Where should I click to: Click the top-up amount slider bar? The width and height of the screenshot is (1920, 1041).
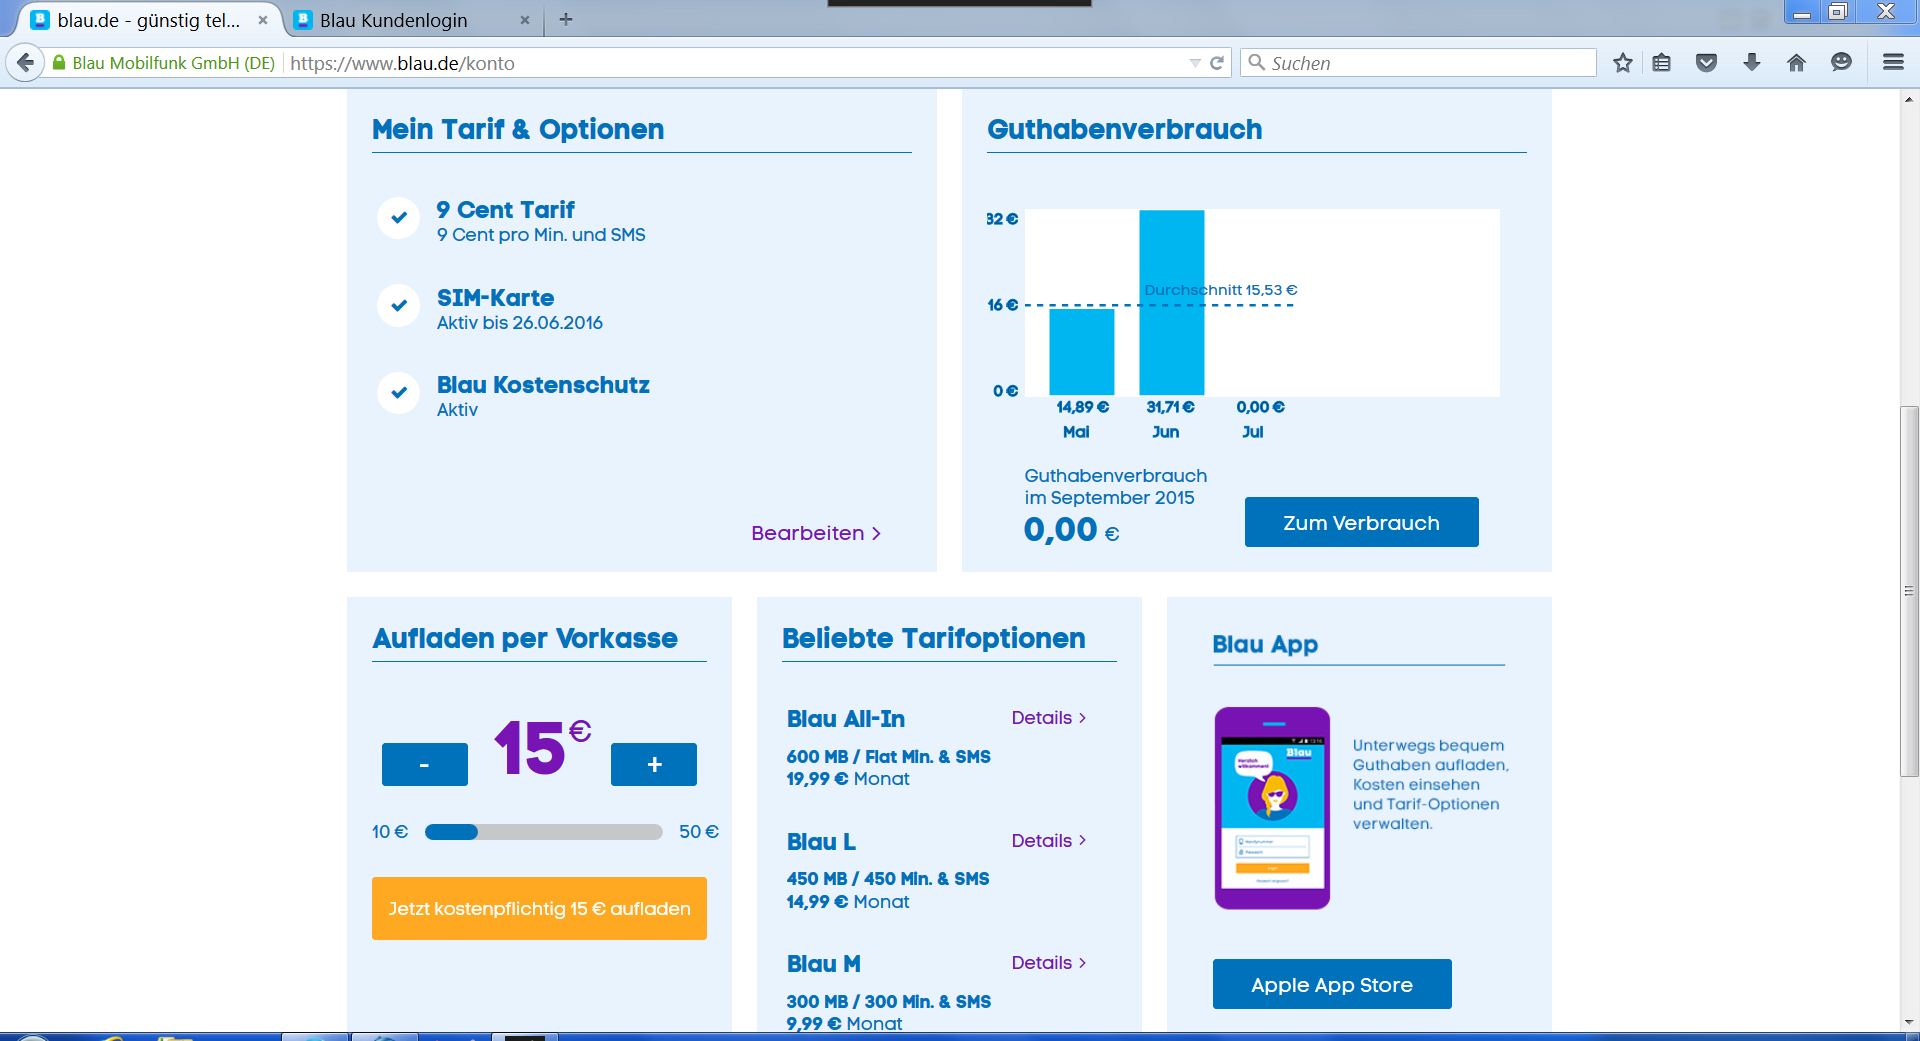click(544, 832)
